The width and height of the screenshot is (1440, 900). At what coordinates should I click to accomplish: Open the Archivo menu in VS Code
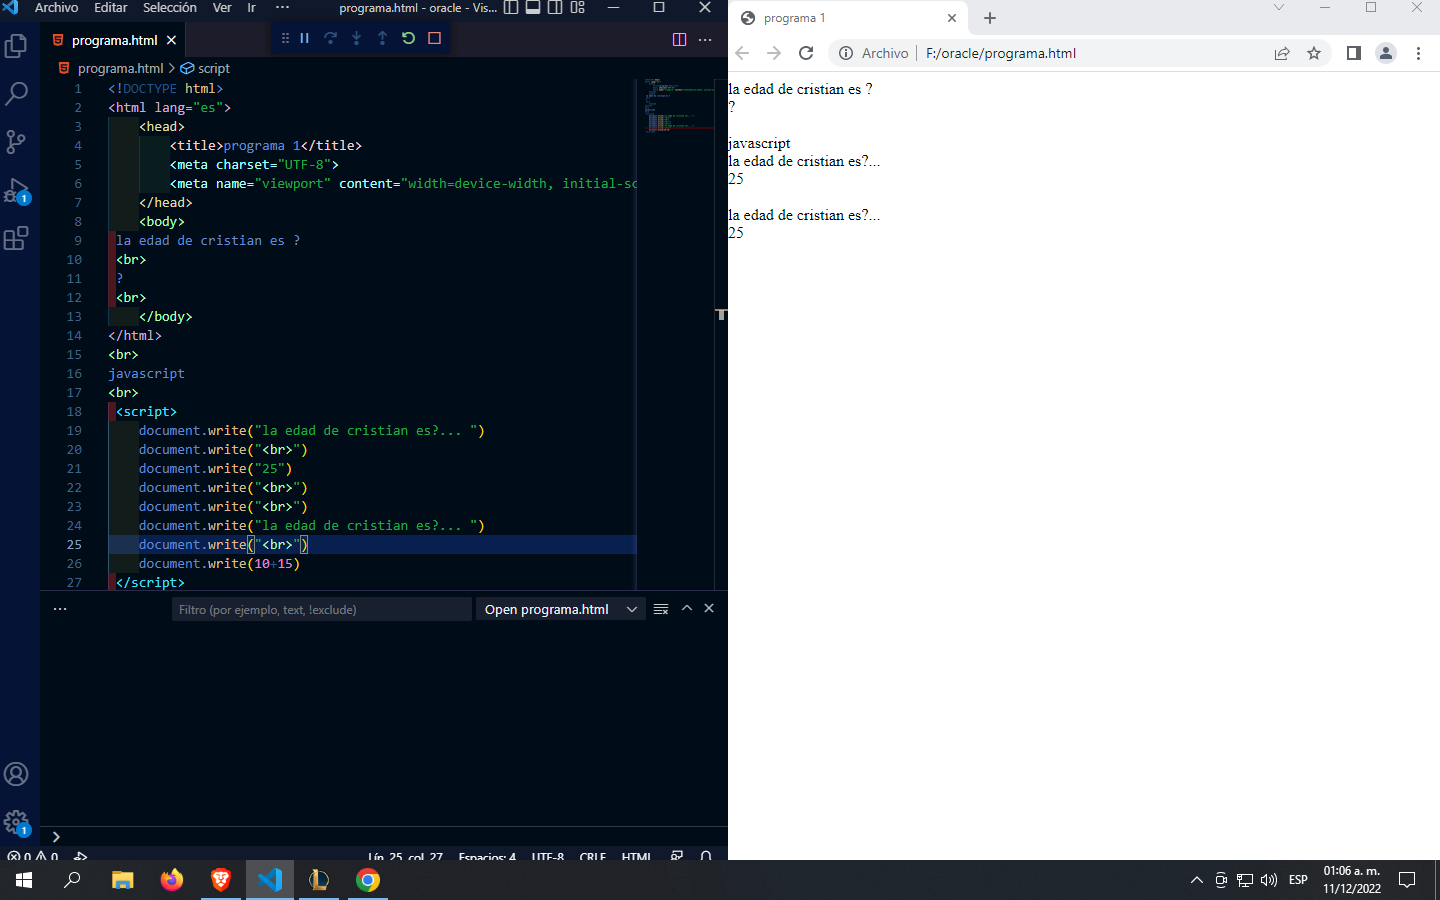(x=56, y=8)
